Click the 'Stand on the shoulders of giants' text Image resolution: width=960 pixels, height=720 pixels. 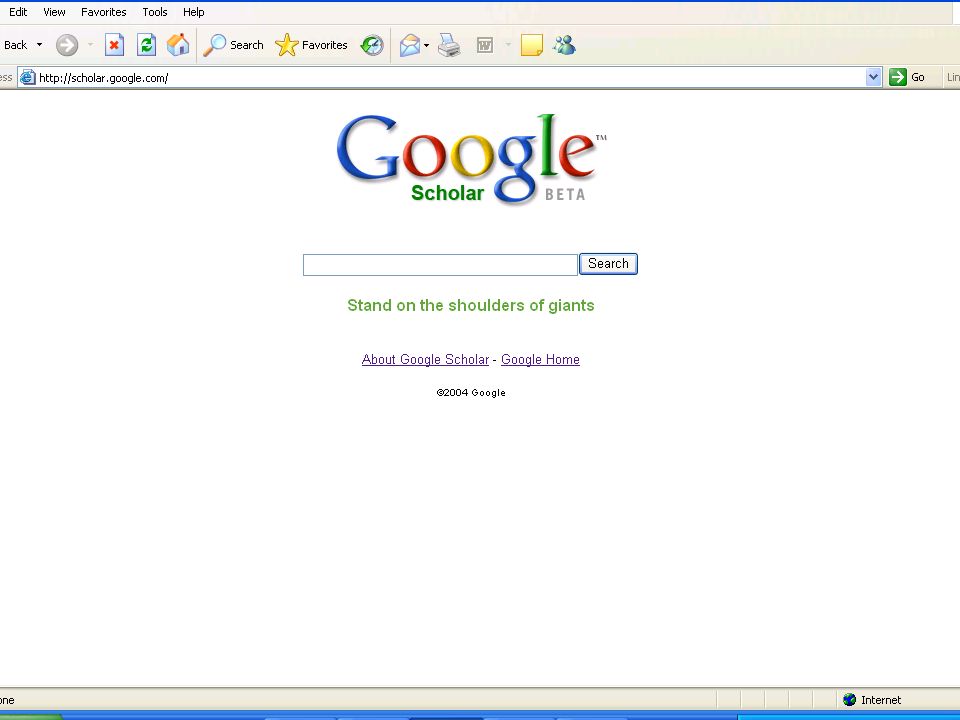click(471, 306)
